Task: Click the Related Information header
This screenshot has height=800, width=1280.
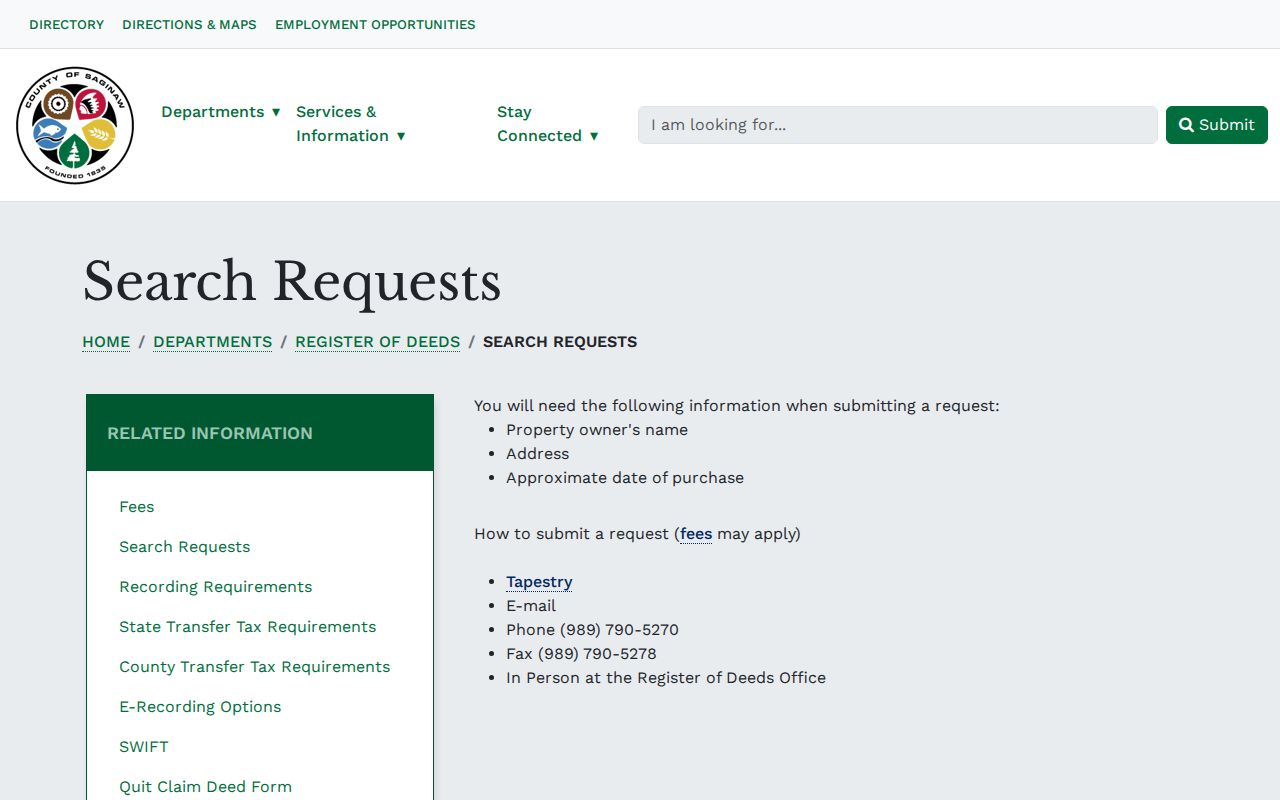Action: tap(260, 433)
